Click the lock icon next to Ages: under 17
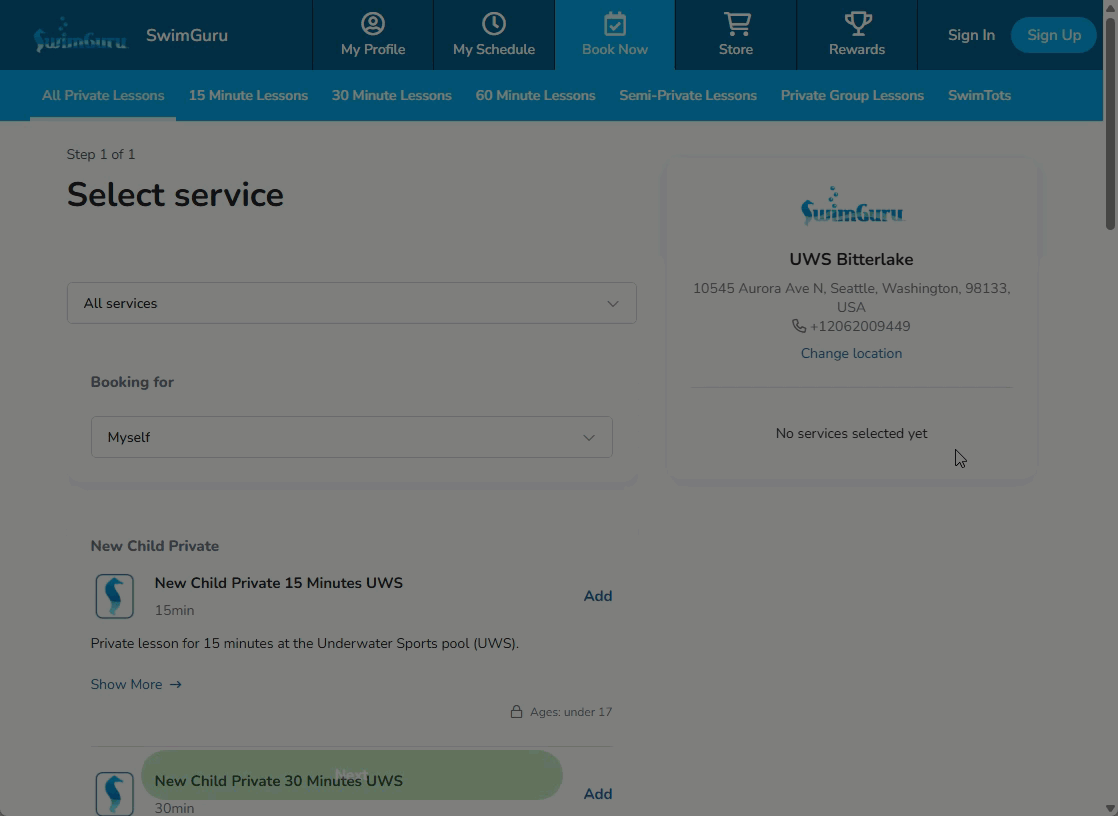This screenshot has width=1118, height=816. [x=516, y=712]
